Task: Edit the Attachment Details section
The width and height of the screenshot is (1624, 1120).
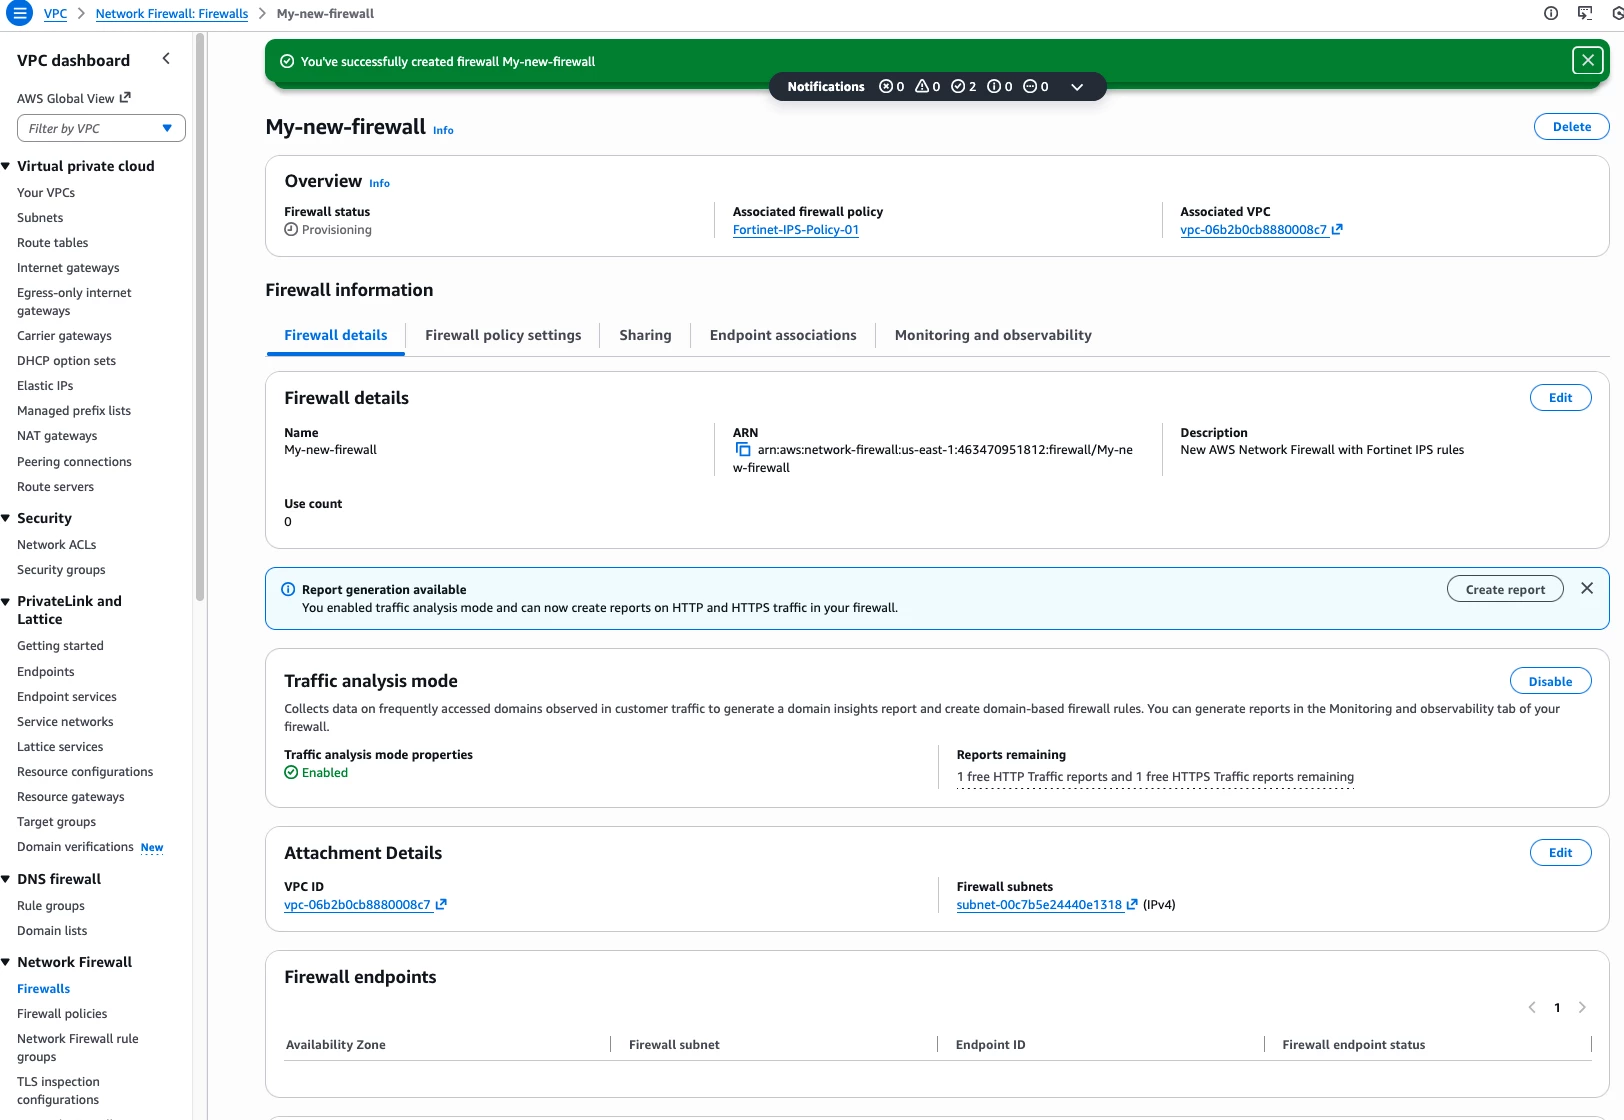Action: (x=1560, y=853)
